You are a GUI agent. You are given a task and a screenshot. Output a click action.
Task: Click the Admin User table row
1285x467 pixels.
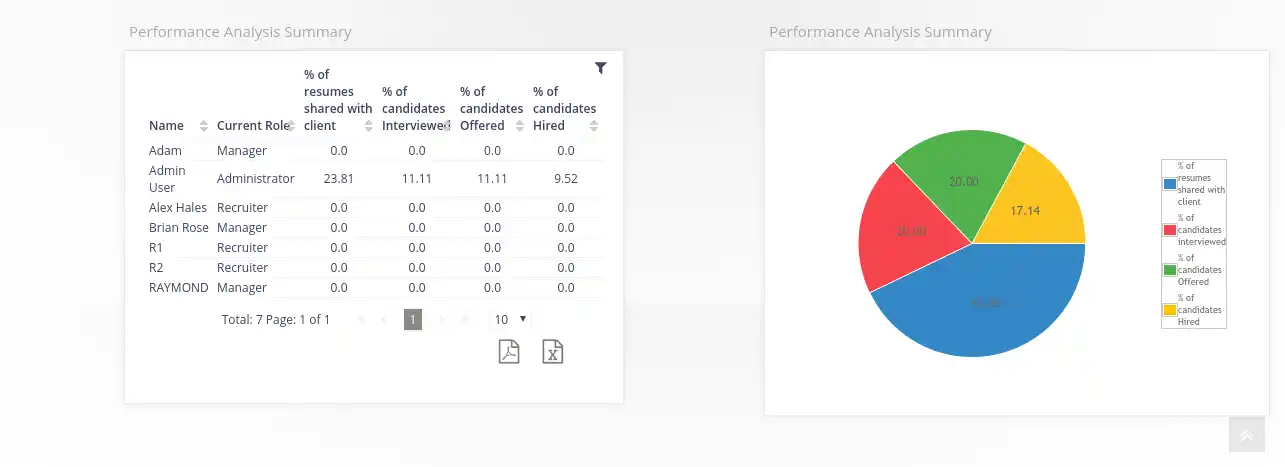[x=375, y=179]
